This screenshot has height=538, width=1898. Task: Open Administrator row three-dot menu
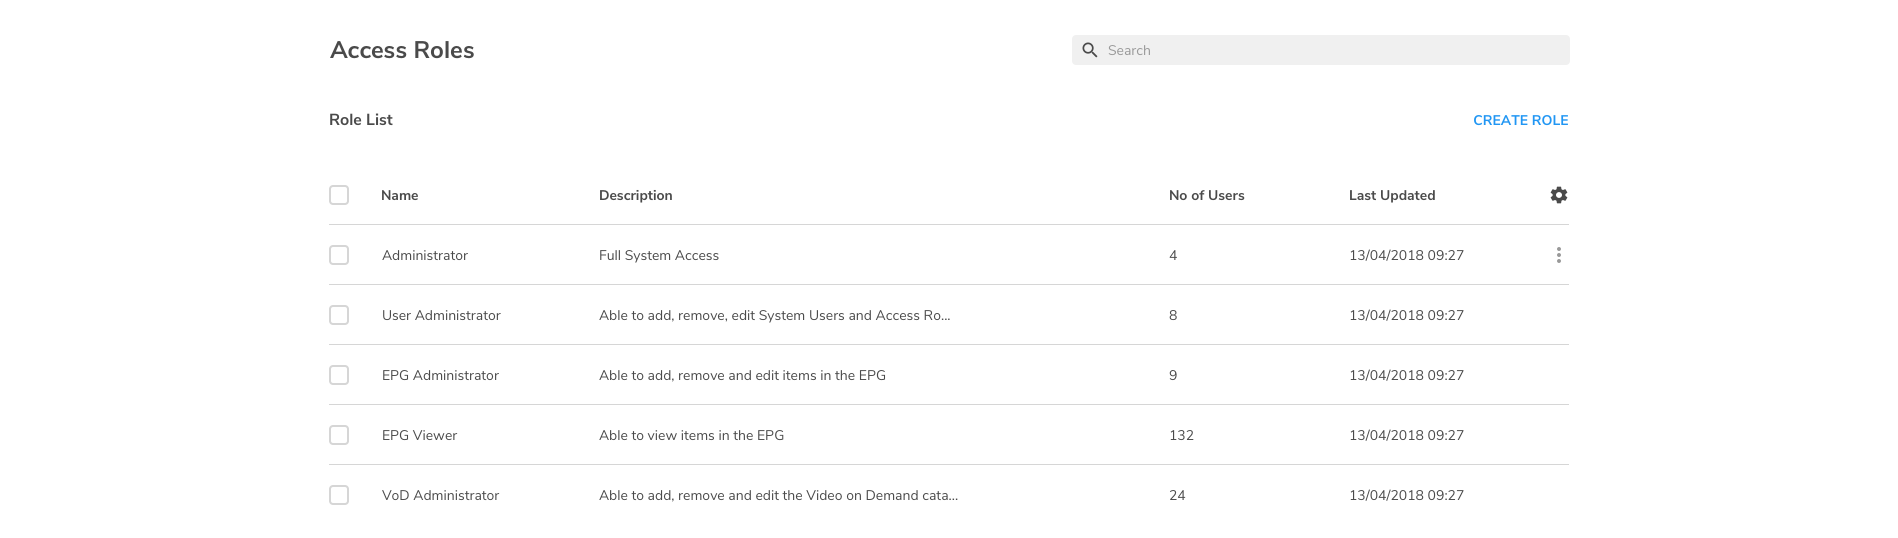[x=1558, y=255]
